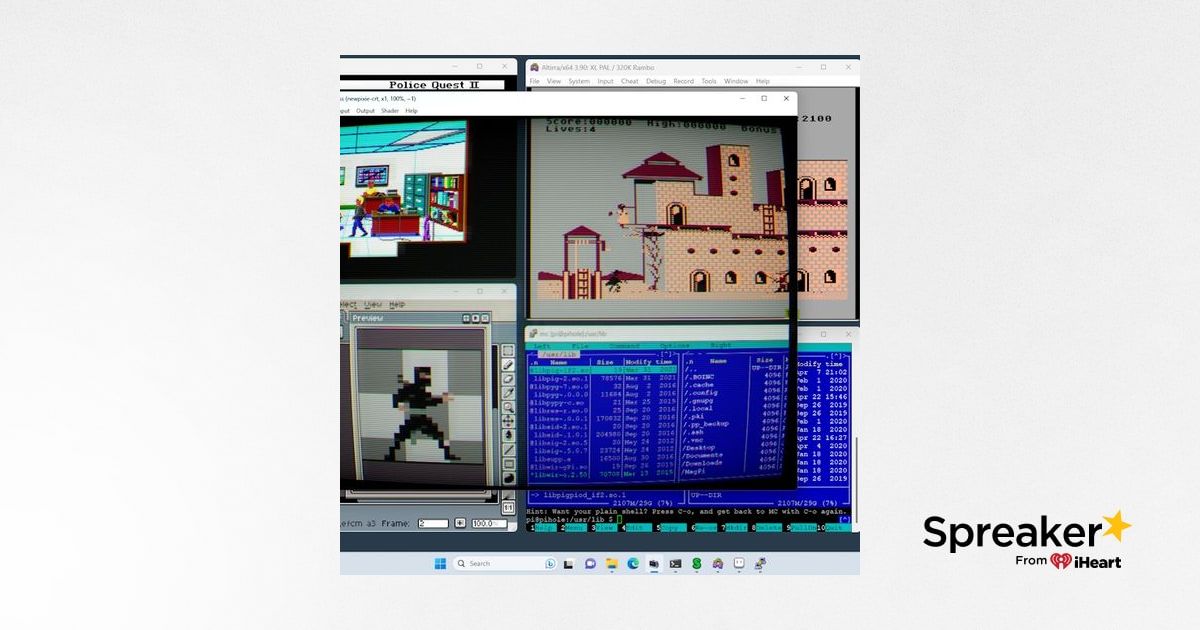The image size is (1200, 630).
Task: Select /.cache directory in right MC panel
Action: (699, 385)
